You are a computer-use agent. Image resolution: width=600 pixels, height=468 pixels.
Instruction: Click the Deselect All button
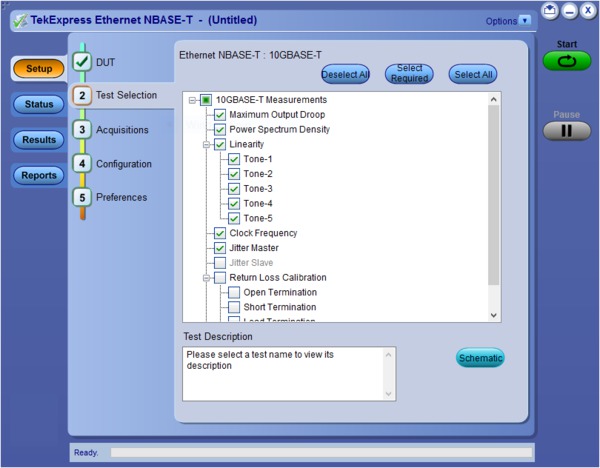pos(344,75)
